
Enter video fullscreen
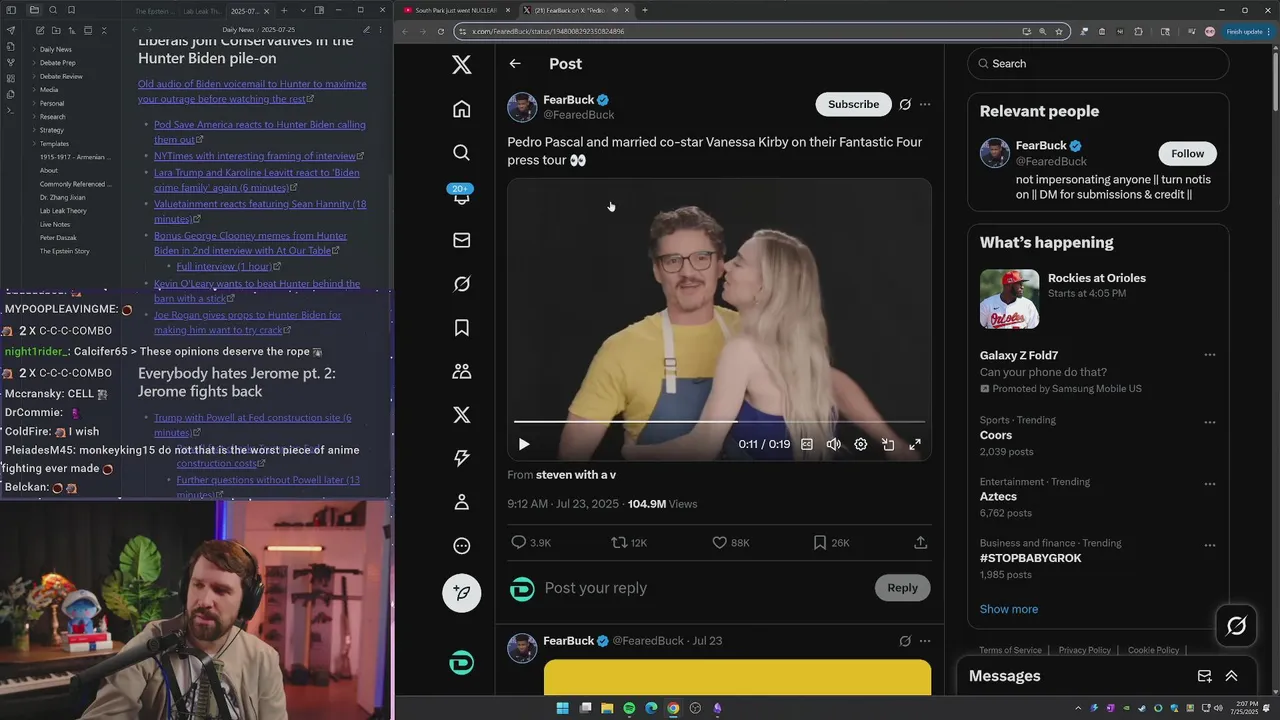pos(915,444)
